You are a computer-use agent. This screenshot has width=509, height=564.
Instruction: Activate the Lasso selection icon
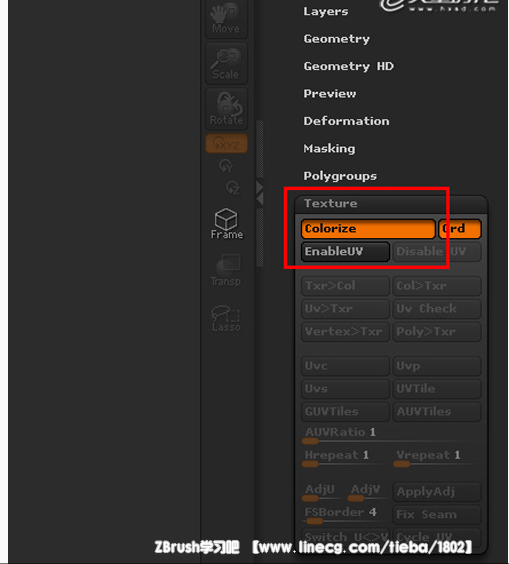[x=226, y=318]
